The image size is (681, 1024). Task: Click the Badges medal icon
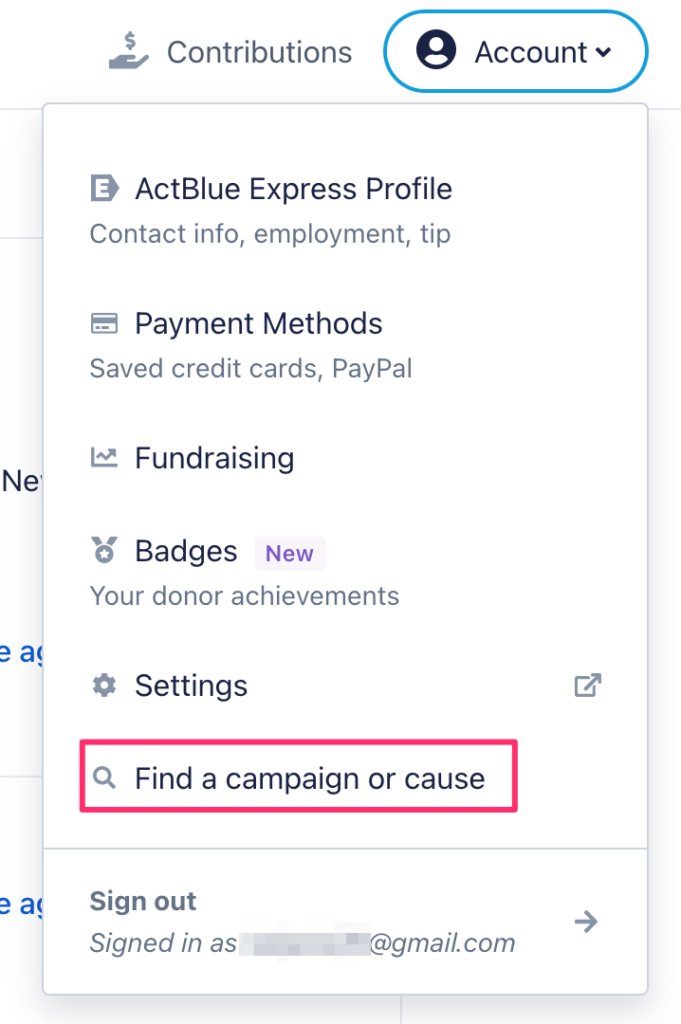point(104,550)
